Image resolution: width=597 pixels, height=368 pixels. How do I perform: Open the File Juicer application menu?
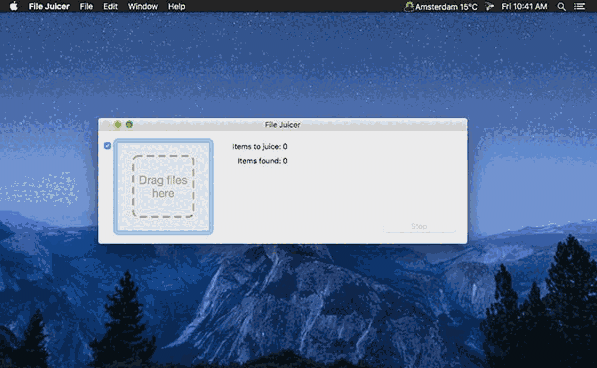(x=49, y=6)
